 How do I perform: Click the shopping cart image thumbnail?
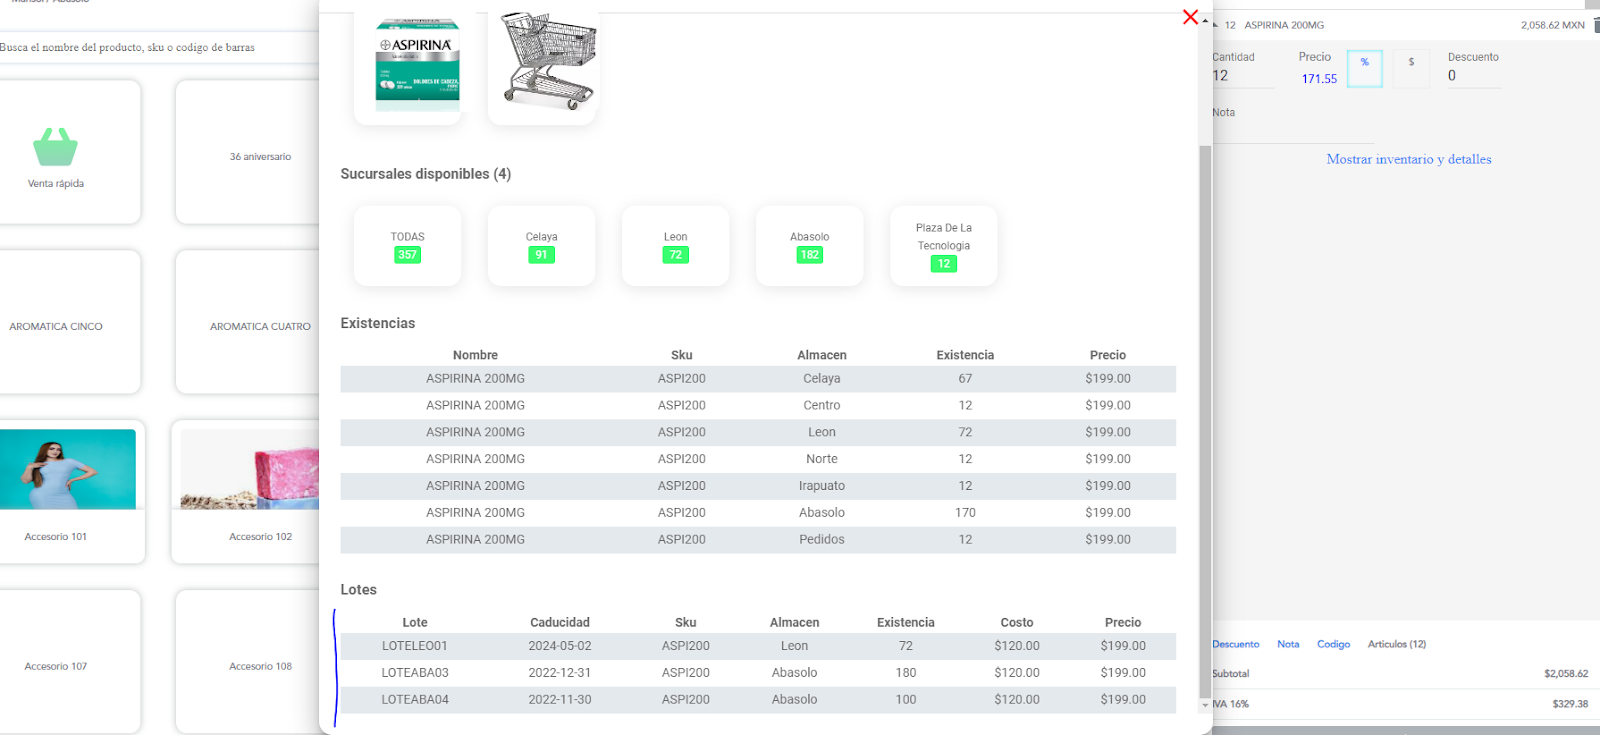[x=548, y=60]
